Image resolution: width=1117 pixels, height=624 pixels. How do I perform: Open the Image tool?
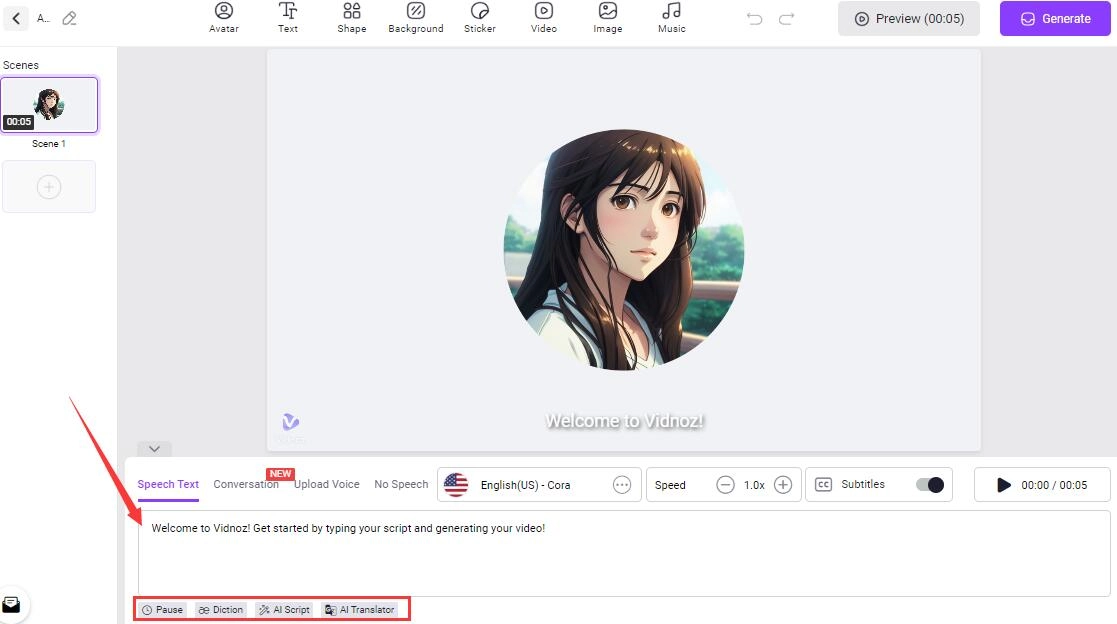point(607,17)
